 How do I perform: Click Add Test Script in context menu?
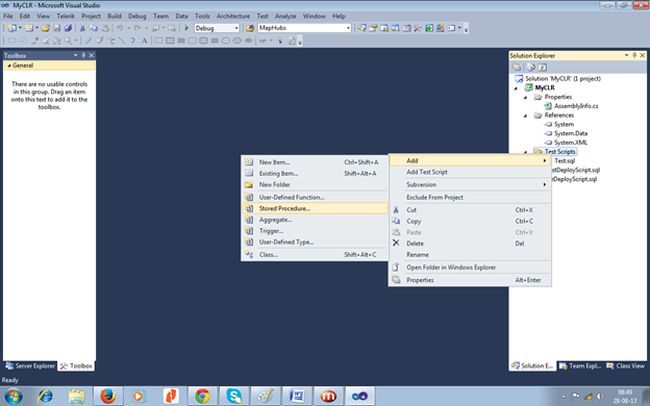coord(470,172)
